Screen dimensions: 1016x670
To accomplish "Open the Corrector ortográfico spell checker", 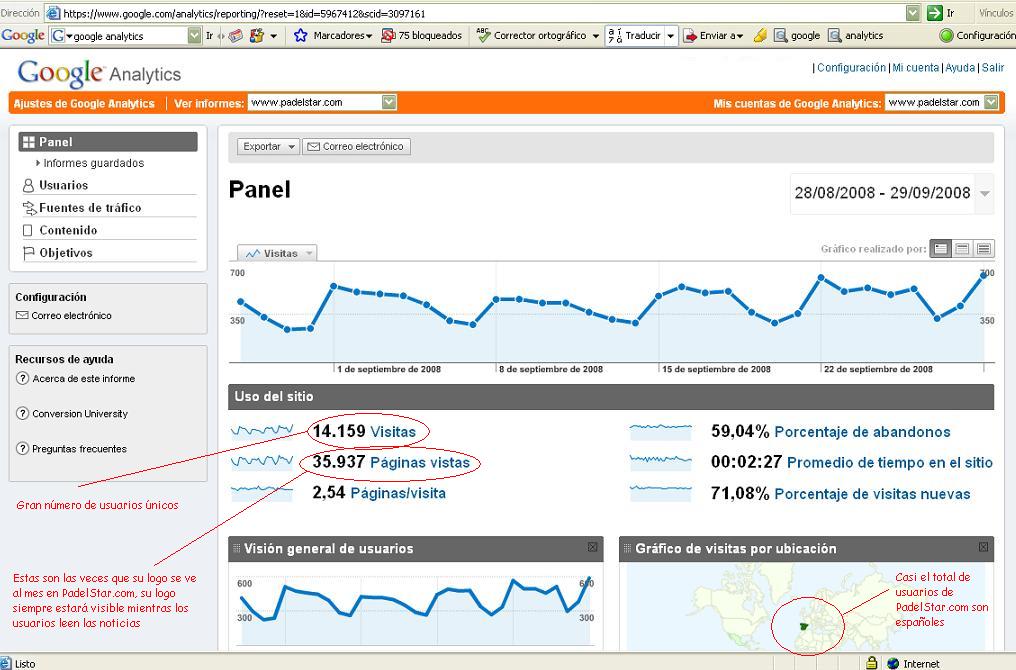I will pos(531,36).
